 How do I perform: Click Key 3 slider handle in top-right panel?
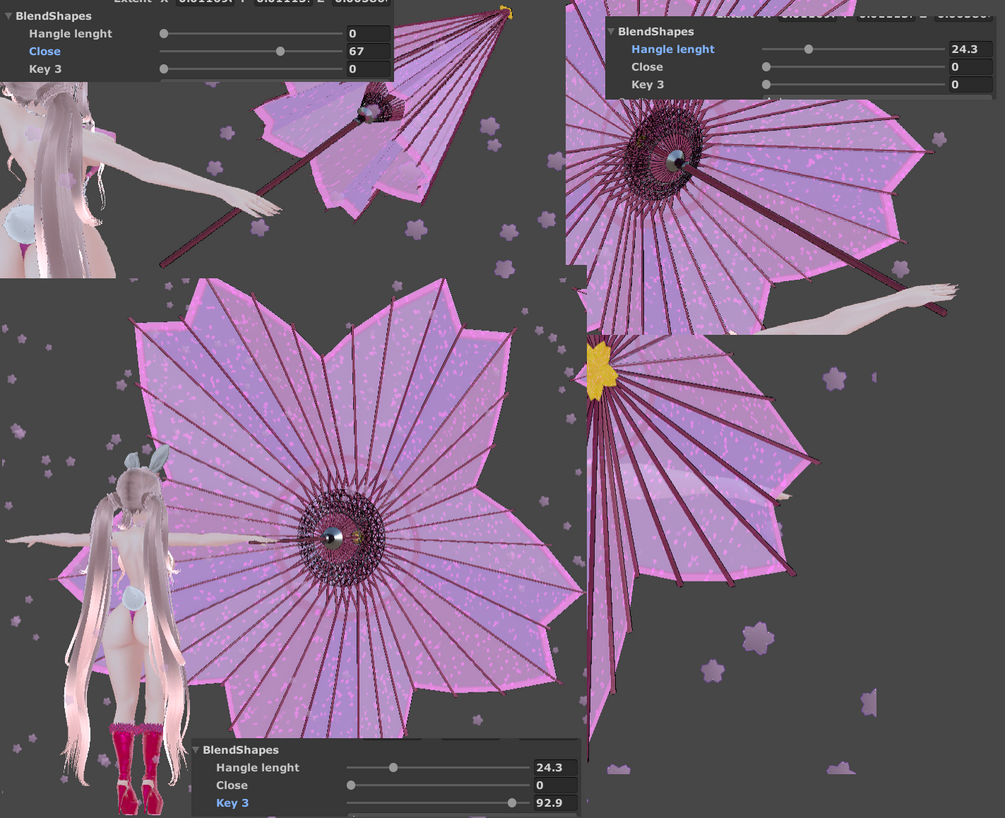point(767,85)
